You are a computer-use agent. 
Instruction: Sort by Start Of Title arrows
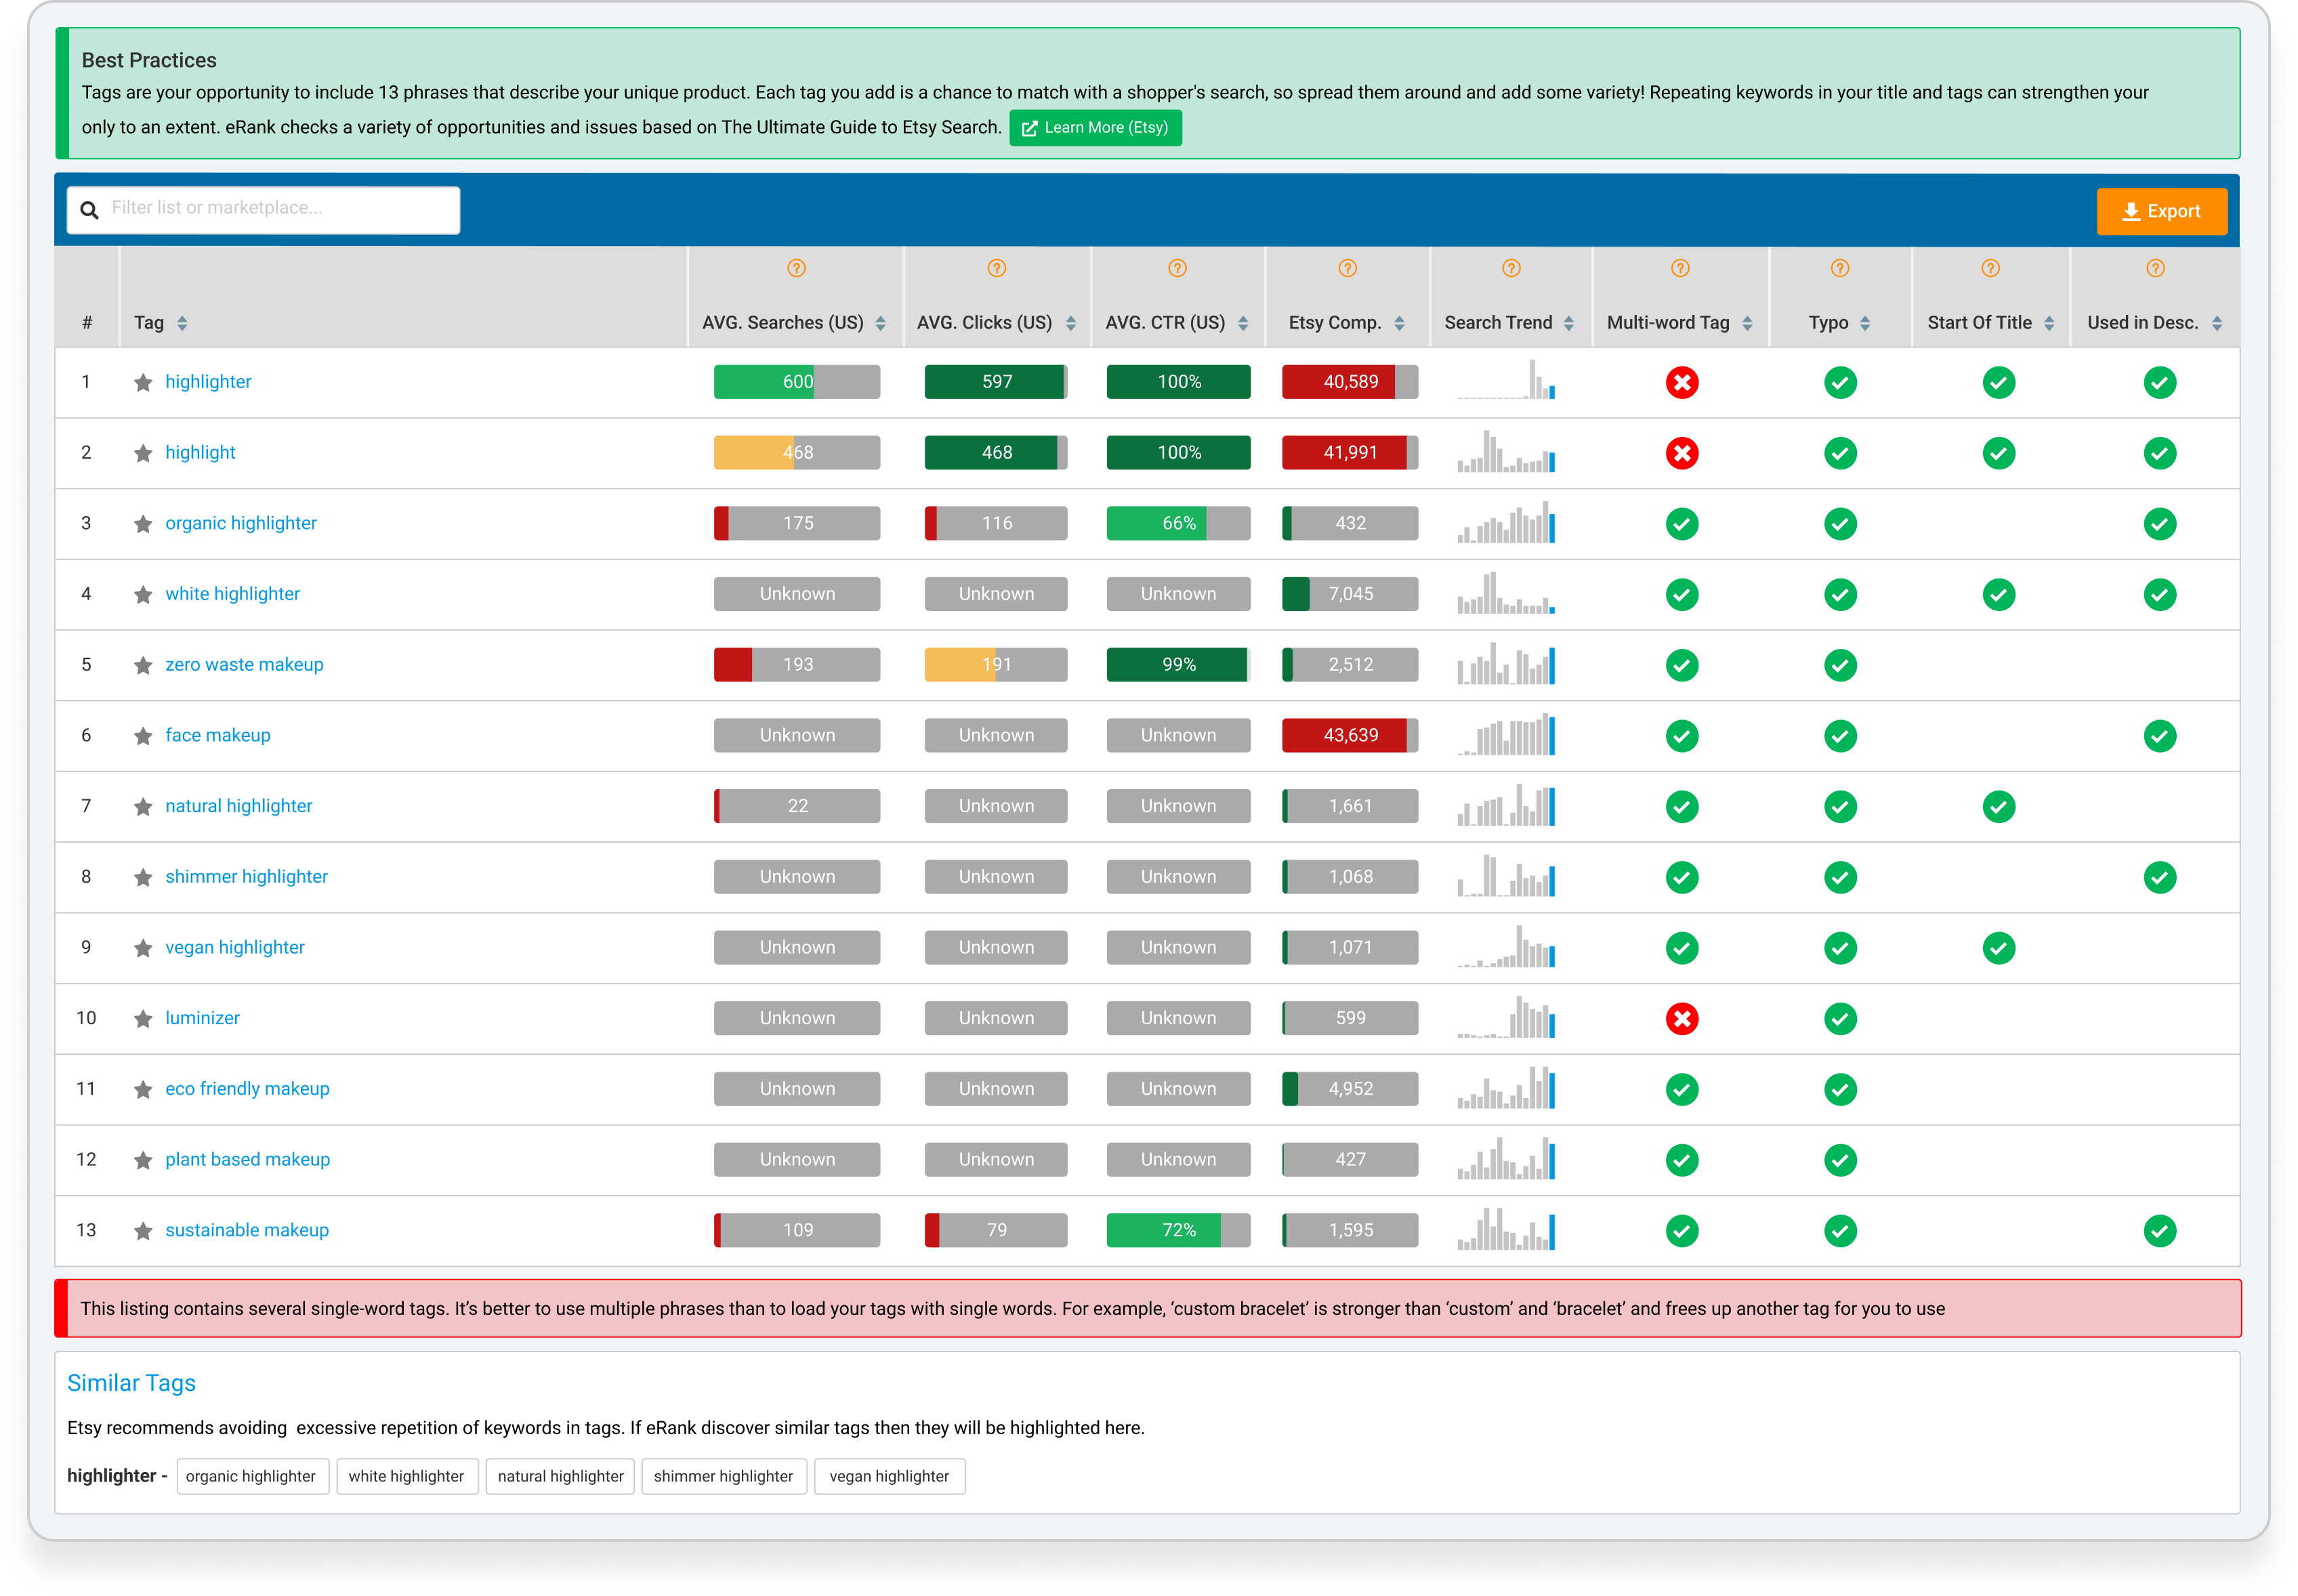coord(2048,323)
